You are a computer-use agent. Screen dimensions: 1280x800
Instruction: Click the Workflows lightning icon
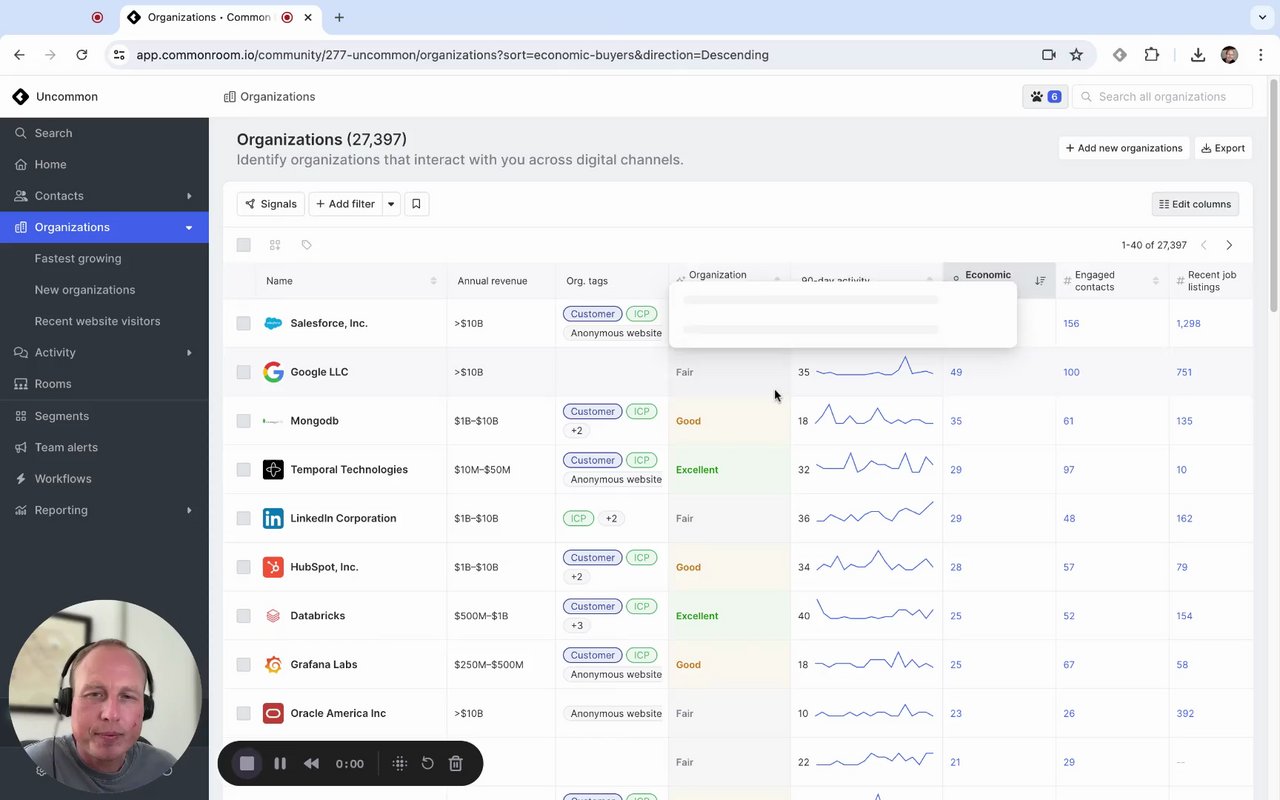click(21, 479)
